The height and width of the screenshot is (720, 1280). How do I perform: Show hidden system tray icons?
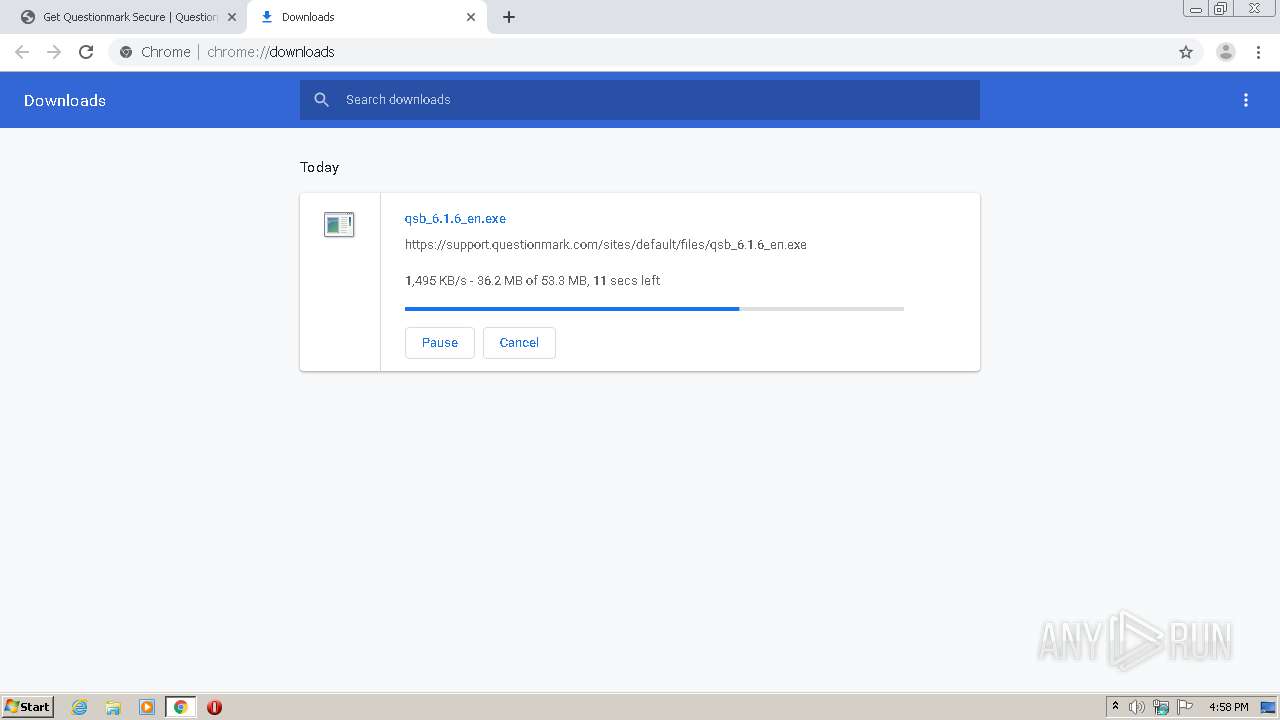[x=1115, y=707]
